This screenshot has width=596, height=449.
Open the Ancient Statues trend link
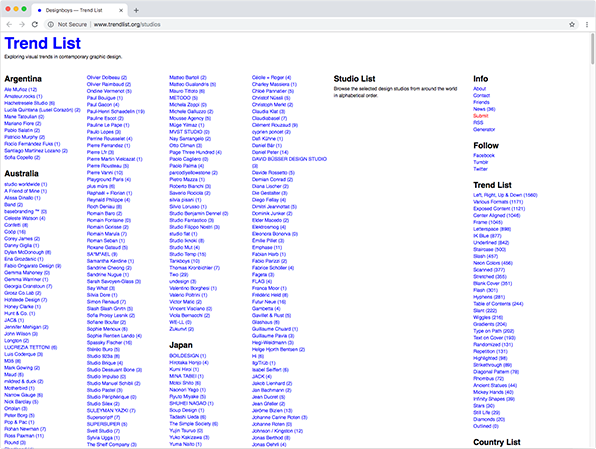point(495,386)
